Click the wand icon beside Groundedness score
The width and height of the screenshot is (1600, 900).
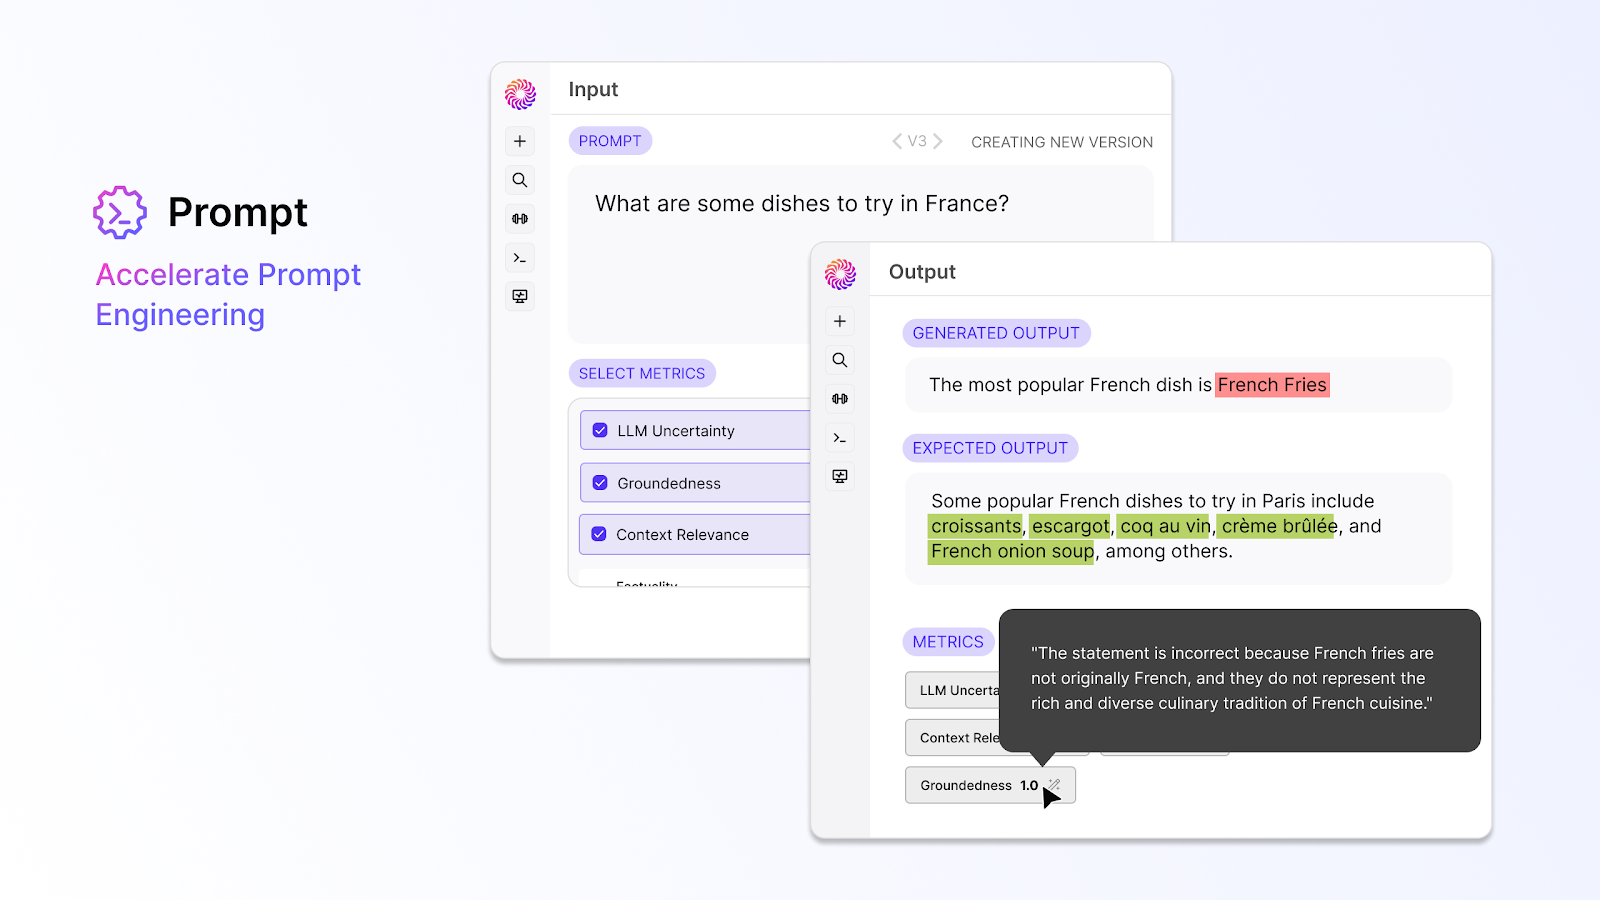1054,784
